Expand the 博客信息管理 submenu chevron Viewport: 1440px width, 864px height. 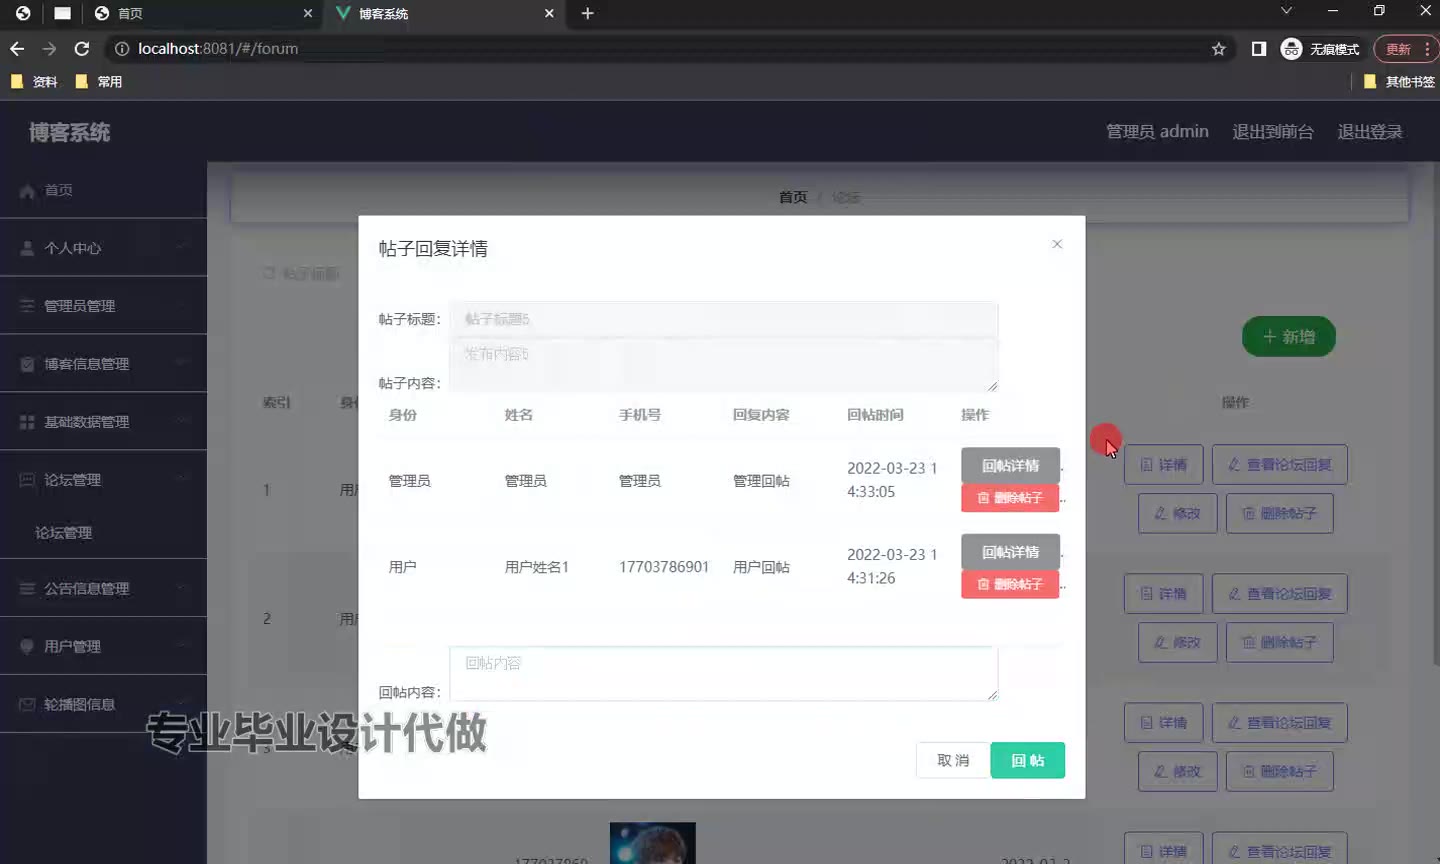182,364
